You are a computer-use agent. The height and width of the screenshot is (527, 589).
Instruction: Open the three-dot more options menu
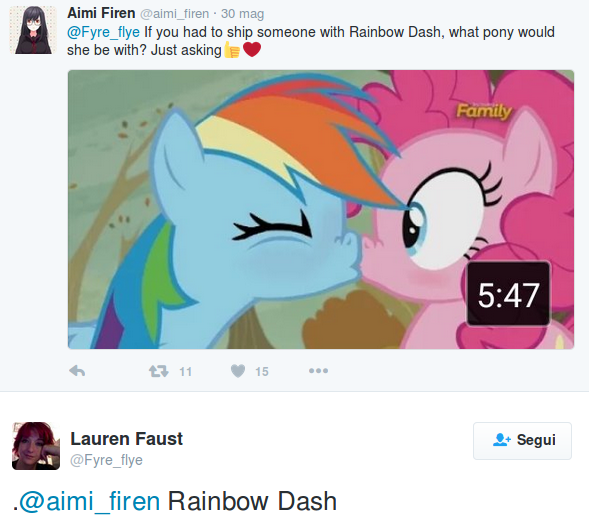pyautogui.click(x=318, y=371)
